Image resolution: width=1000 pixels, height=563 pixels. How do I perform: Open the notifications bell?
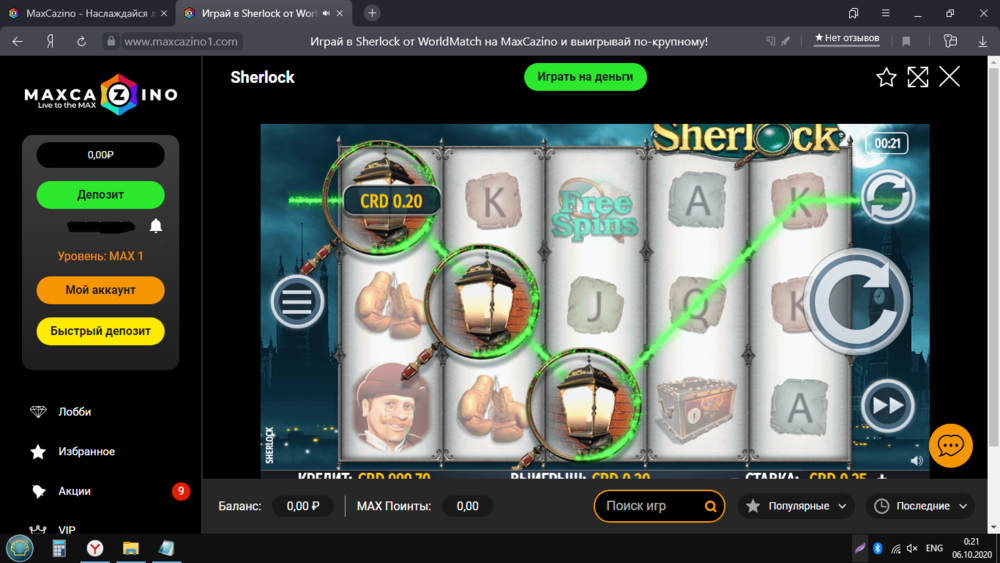pyautogui.click(x=156, y=226)
